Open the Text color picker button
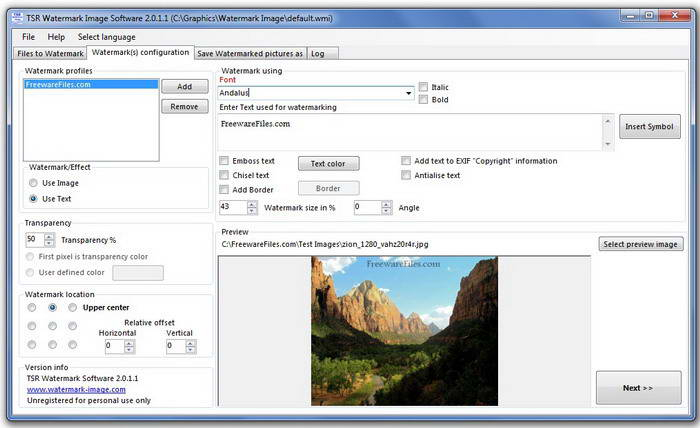 point(328,164)
